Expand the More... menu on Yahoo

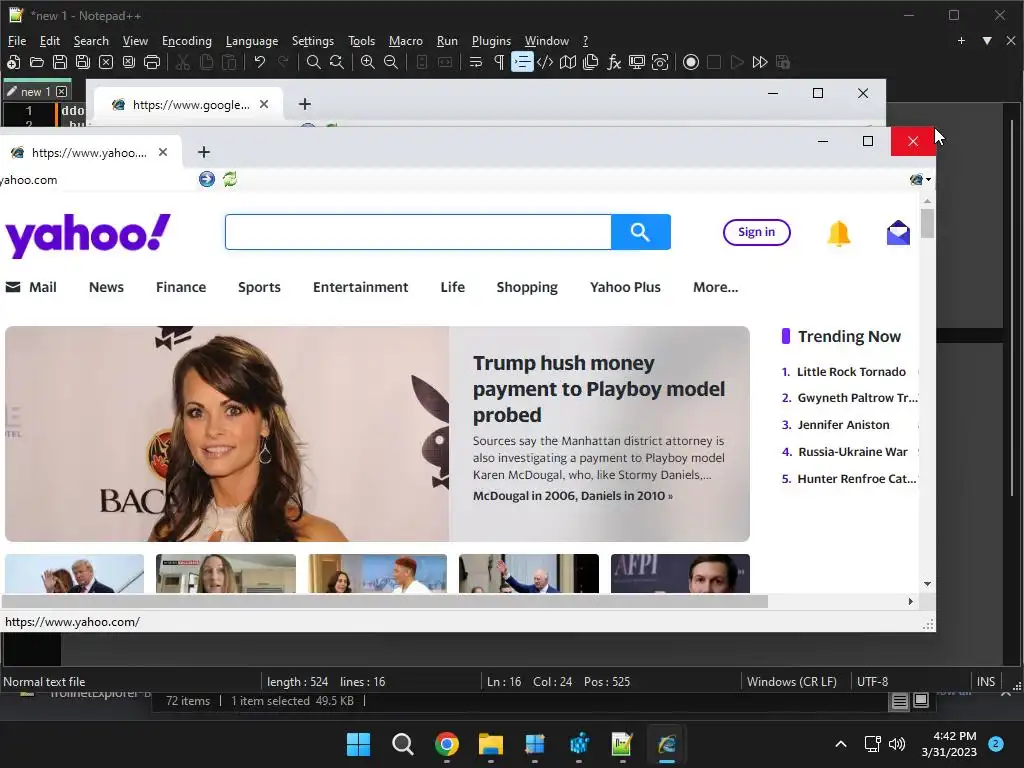[x=716, y=287]
